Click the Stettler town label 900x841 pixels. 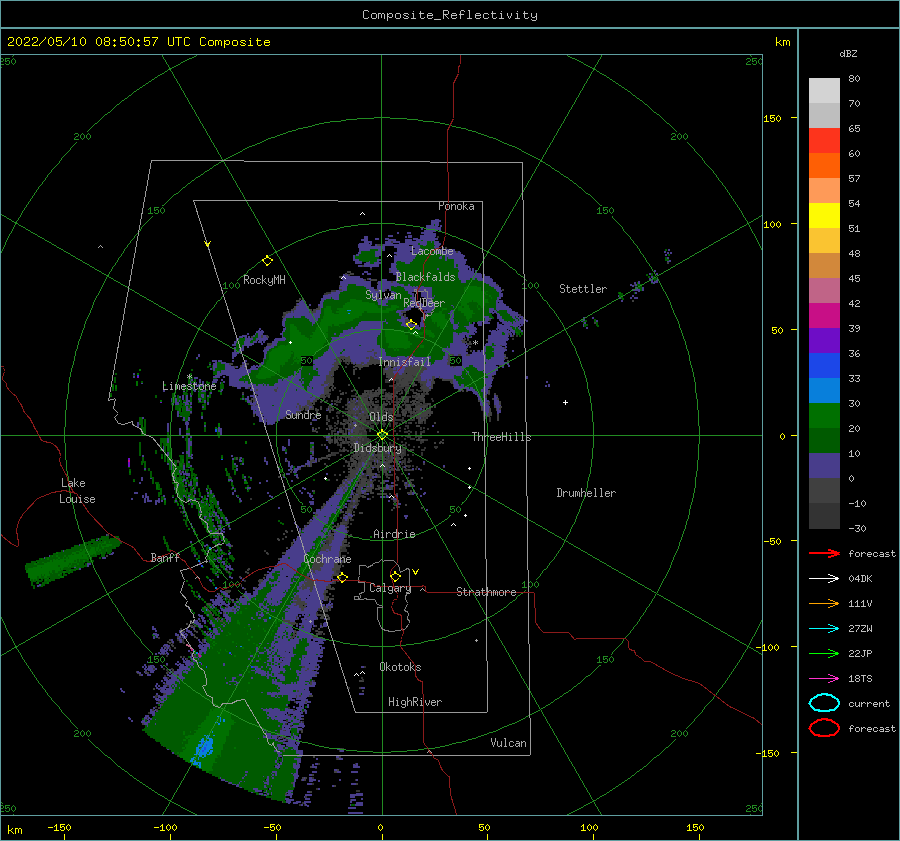[583, 289]
